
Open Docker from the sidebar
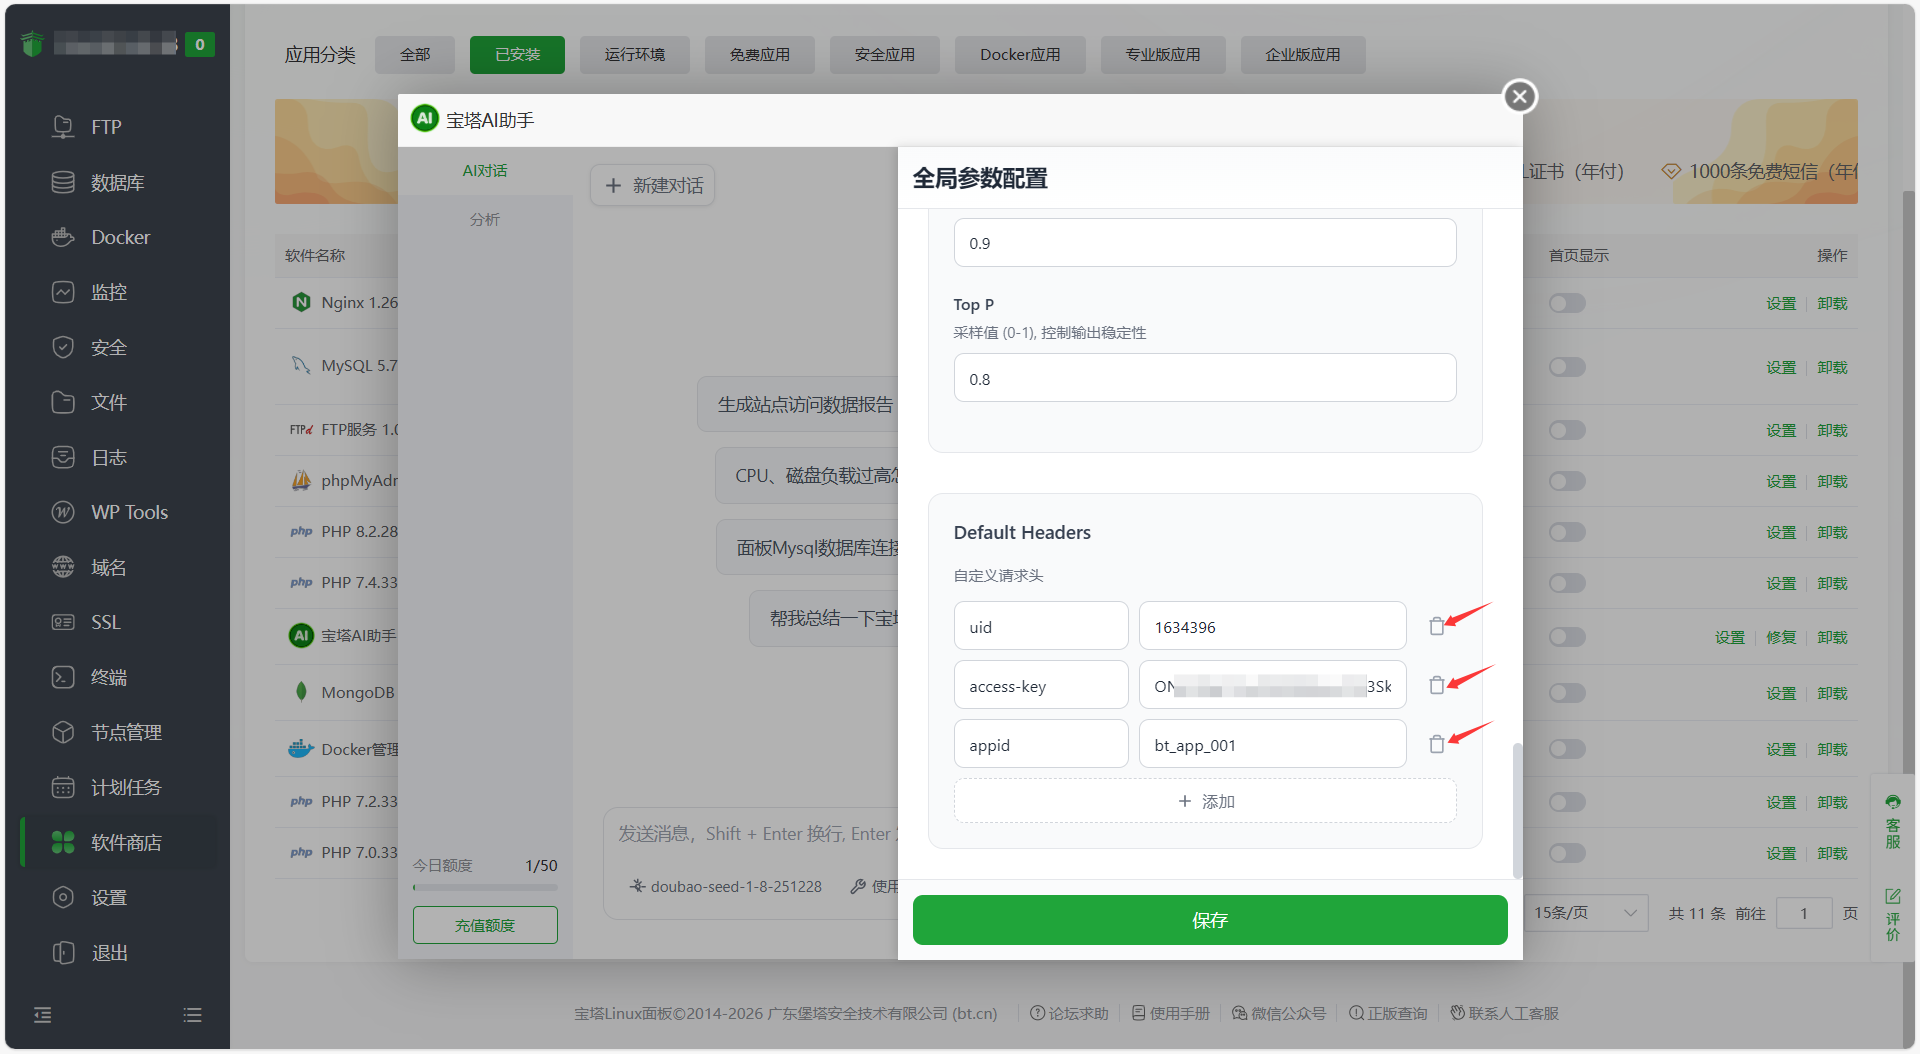coord(120,237)
